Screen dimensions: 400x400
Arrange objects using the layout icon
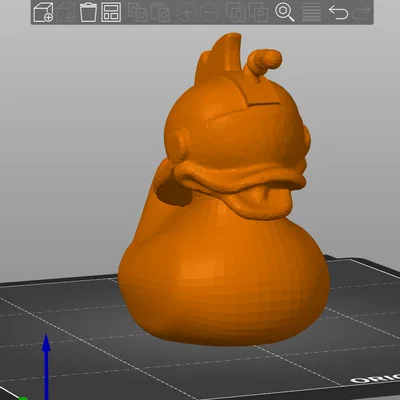coord(111,12)
